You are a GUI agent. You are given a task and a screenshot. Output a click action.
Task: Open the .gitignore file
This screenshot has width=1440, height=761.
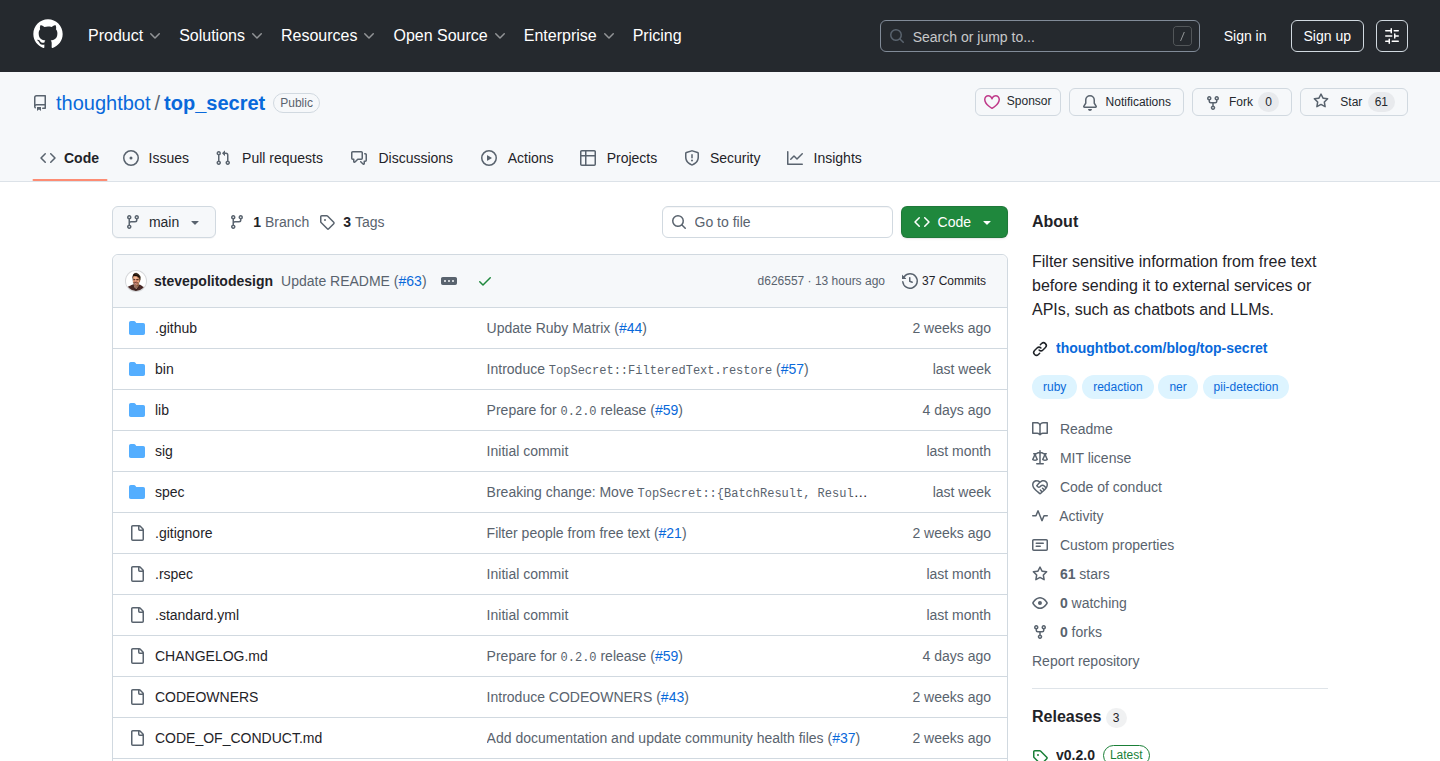184,533
